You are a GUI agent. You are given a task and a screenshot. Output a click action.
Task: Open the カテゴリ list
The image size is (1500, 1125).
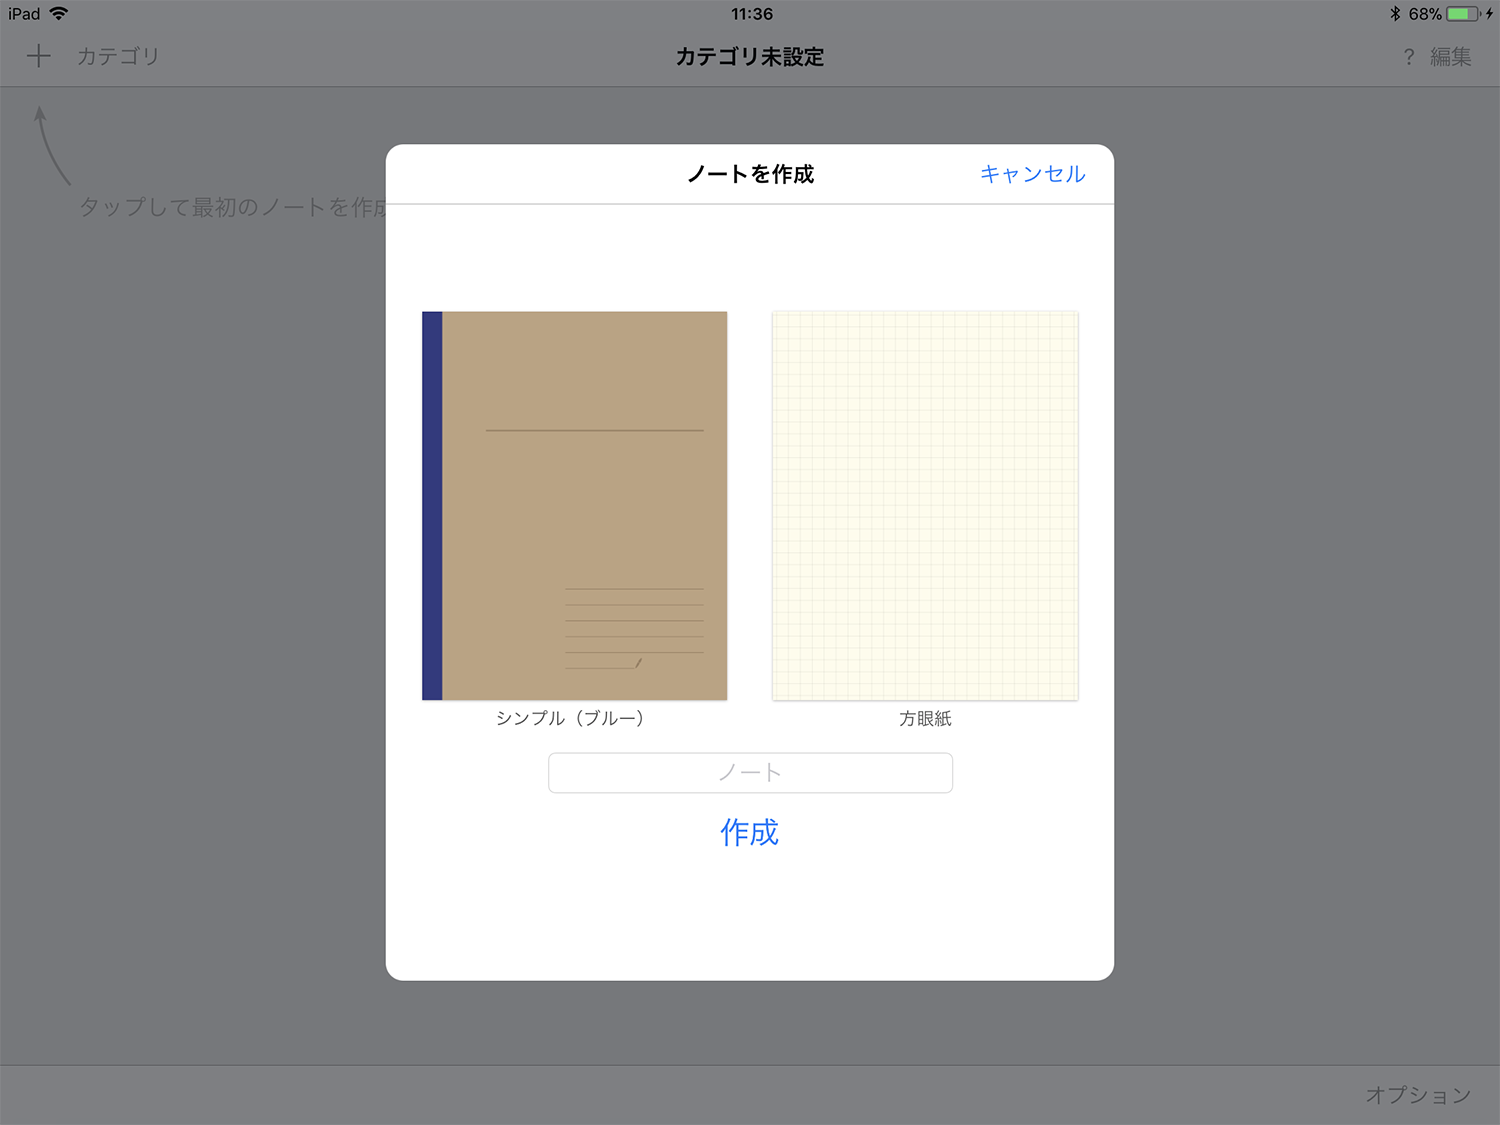(118, 56)
